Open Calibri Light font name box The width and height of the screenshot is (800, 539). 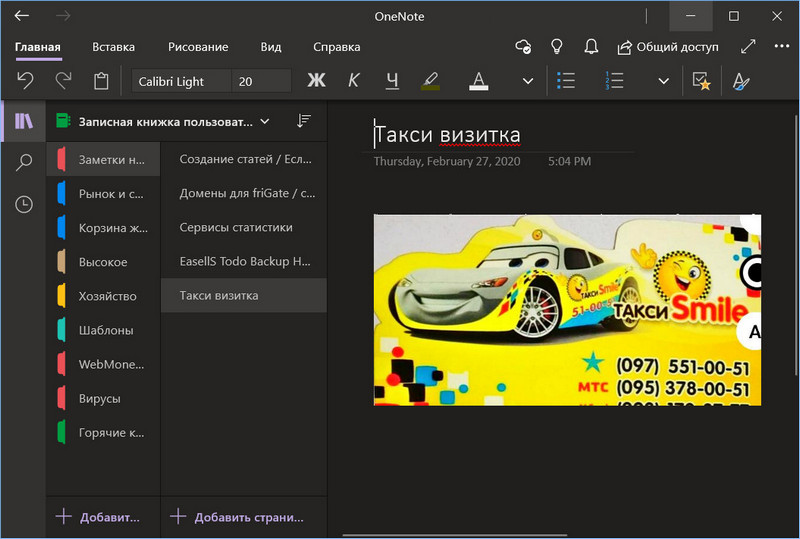pyautogui.click(x=181, y=81)
